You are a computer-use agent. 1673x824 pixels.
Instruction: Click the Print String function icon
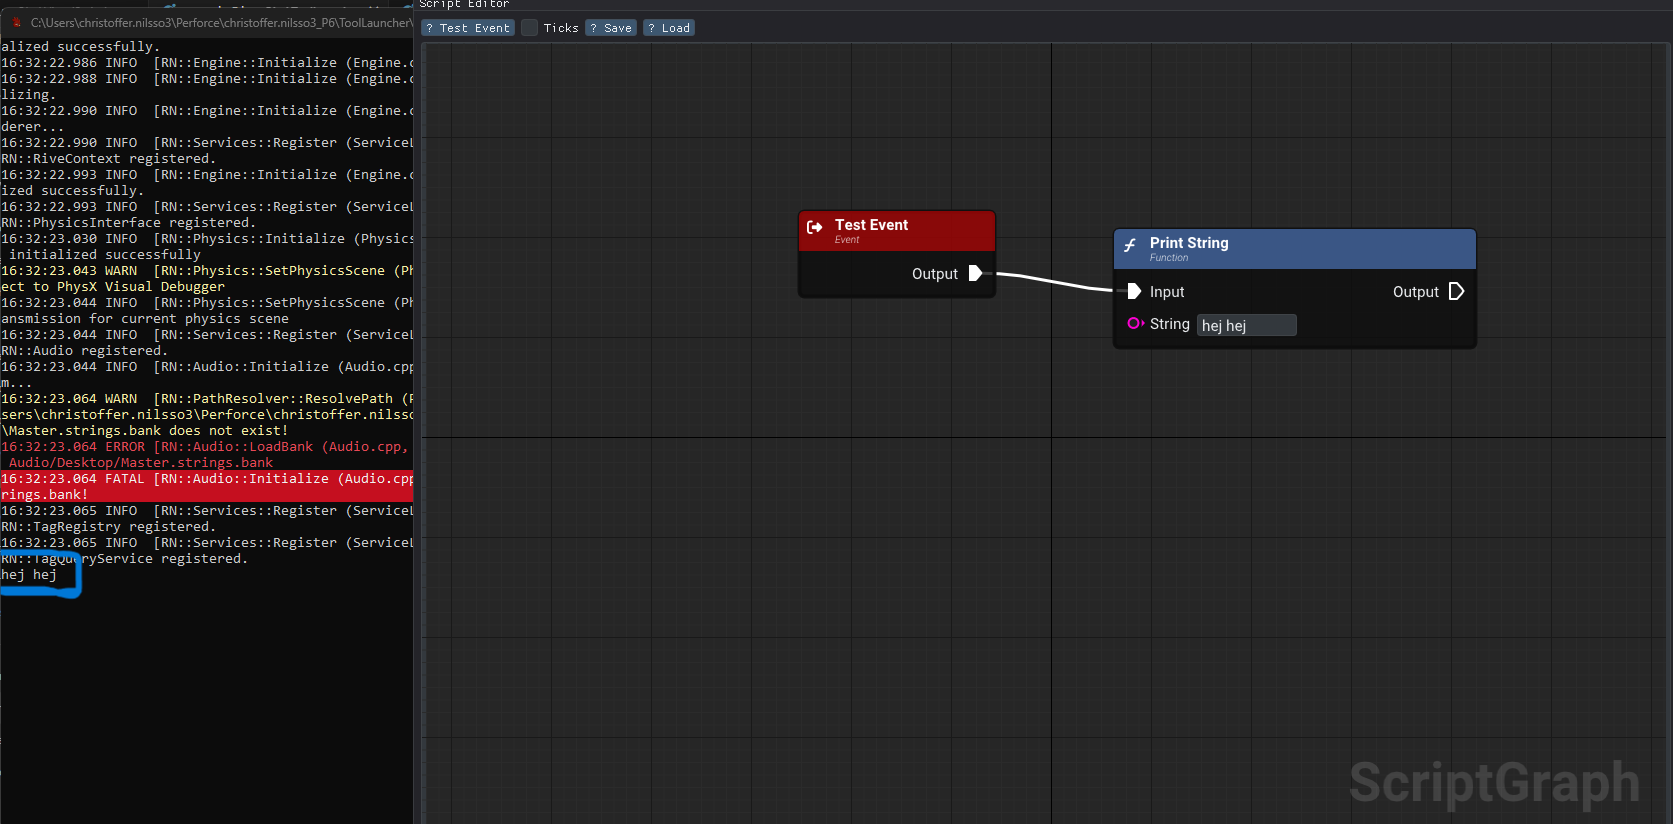coord(1130,246)
